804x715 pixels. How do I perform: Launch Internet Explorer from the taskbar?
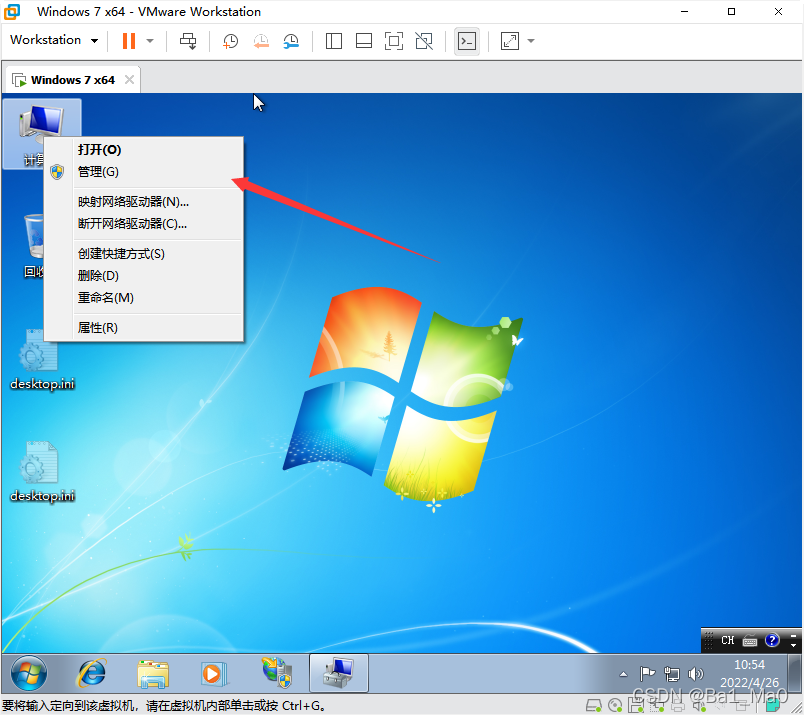tap(91, 673)
